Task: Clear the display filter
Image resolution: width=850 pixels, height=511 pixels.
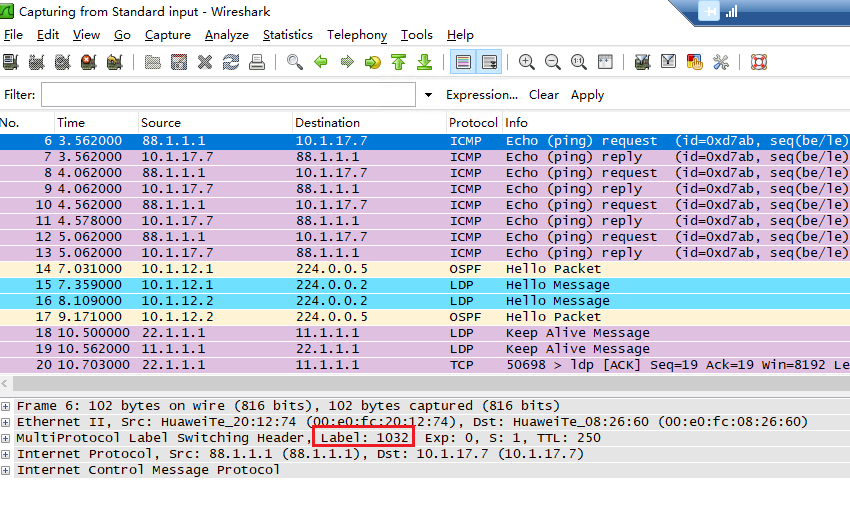Action: pyautogui.click(x=544, y=95)
